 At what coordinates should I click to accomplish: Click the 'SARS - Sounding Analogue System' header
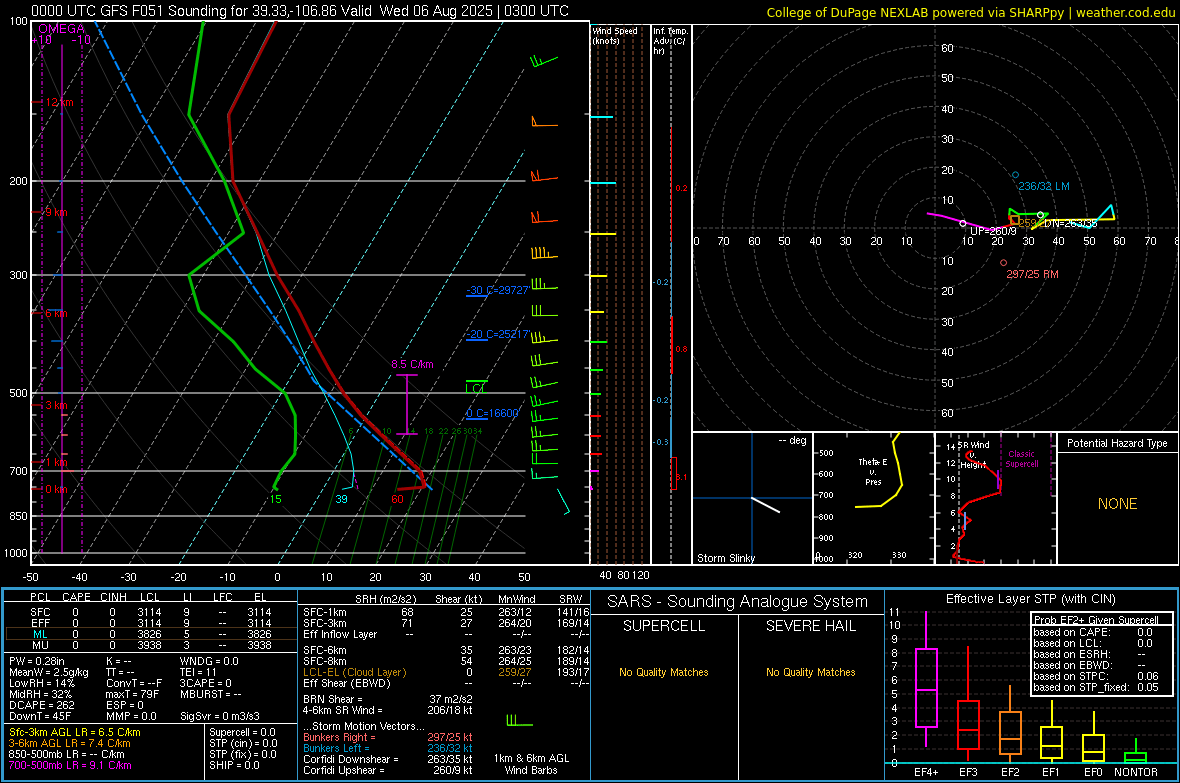(x=737, y=601)
